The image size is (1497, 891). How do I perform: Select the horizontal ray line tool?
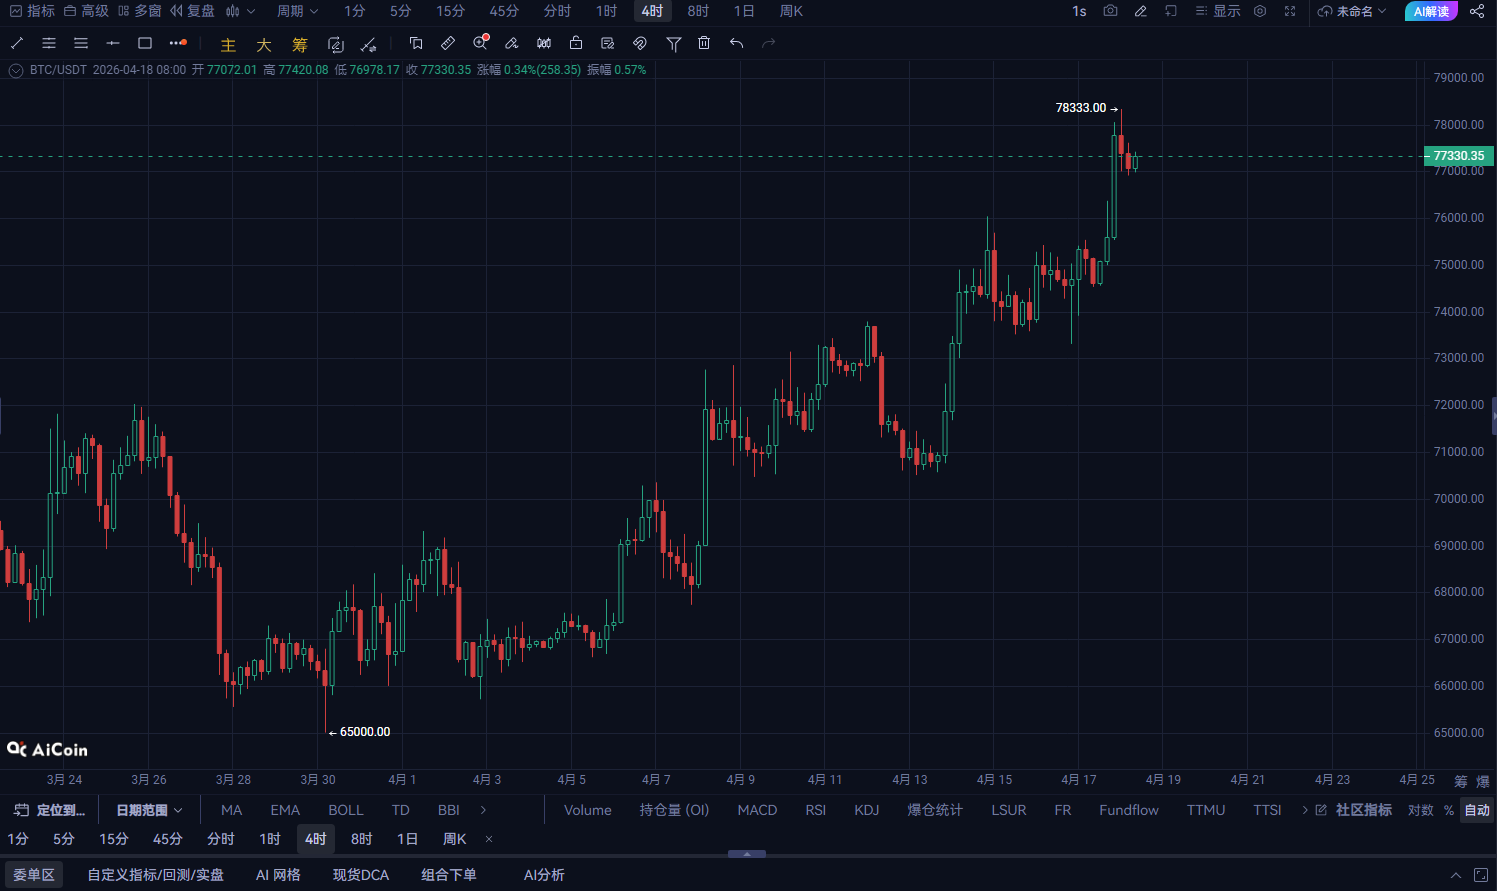coord(113,44)
